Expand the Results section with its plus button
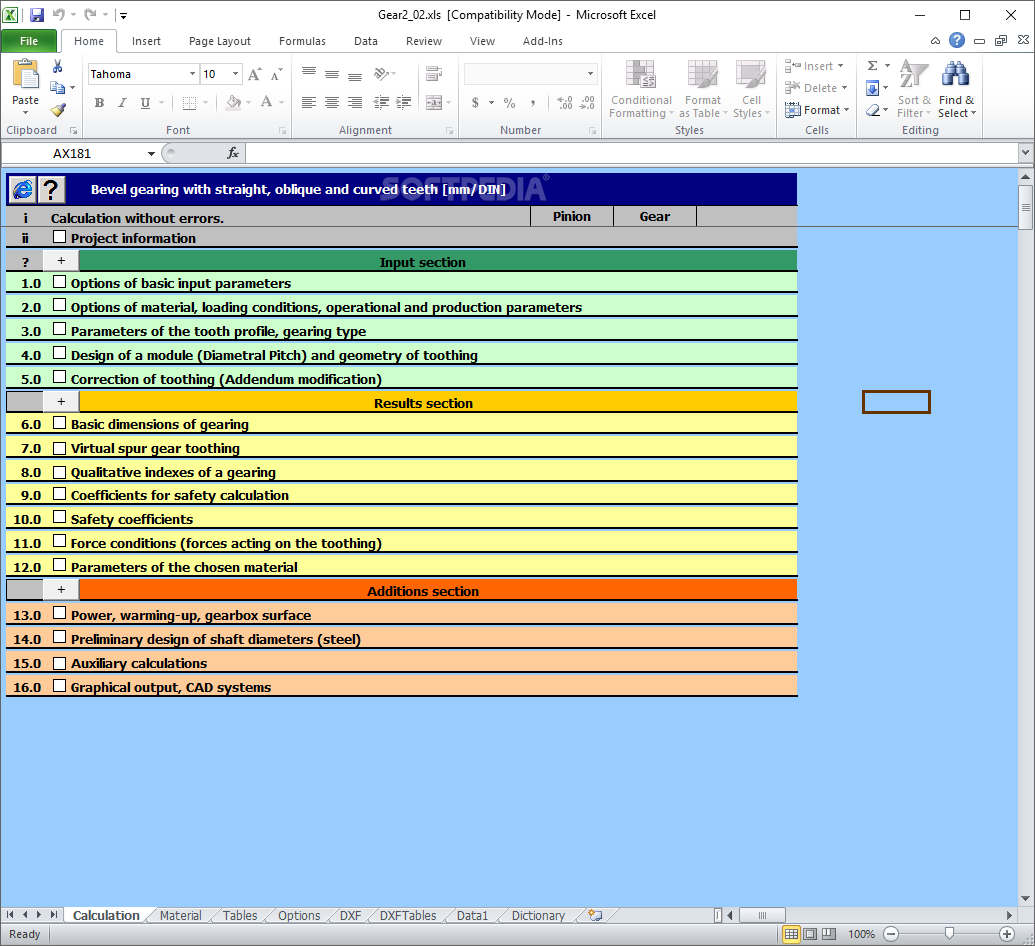The width and height of the screenshot is (1035, 946). 61,401
